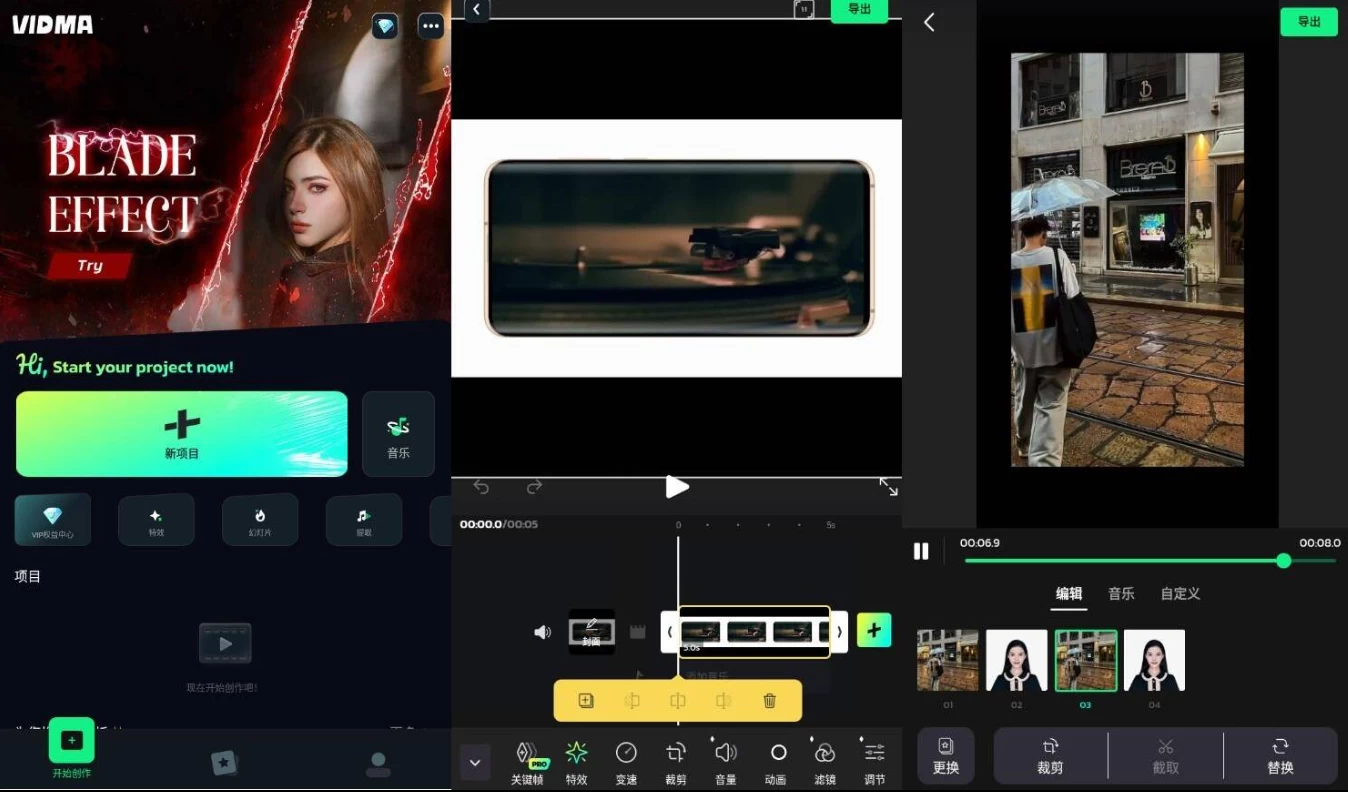Tap the 新项目 new project button
The image size is (1348, 792).
182,433
